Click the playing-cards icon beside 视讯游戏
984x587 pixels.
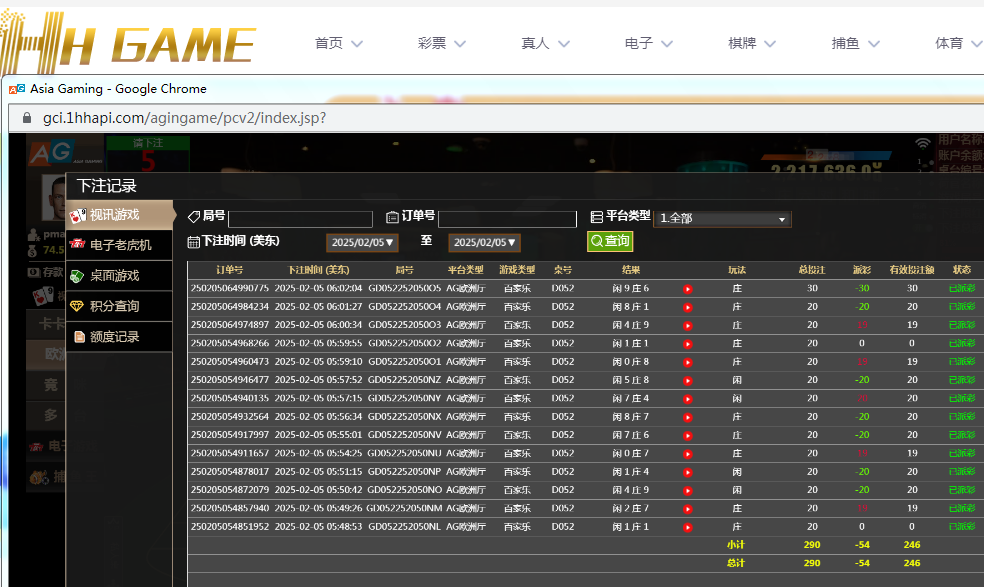pyautogui.click(x=78, y=215)
